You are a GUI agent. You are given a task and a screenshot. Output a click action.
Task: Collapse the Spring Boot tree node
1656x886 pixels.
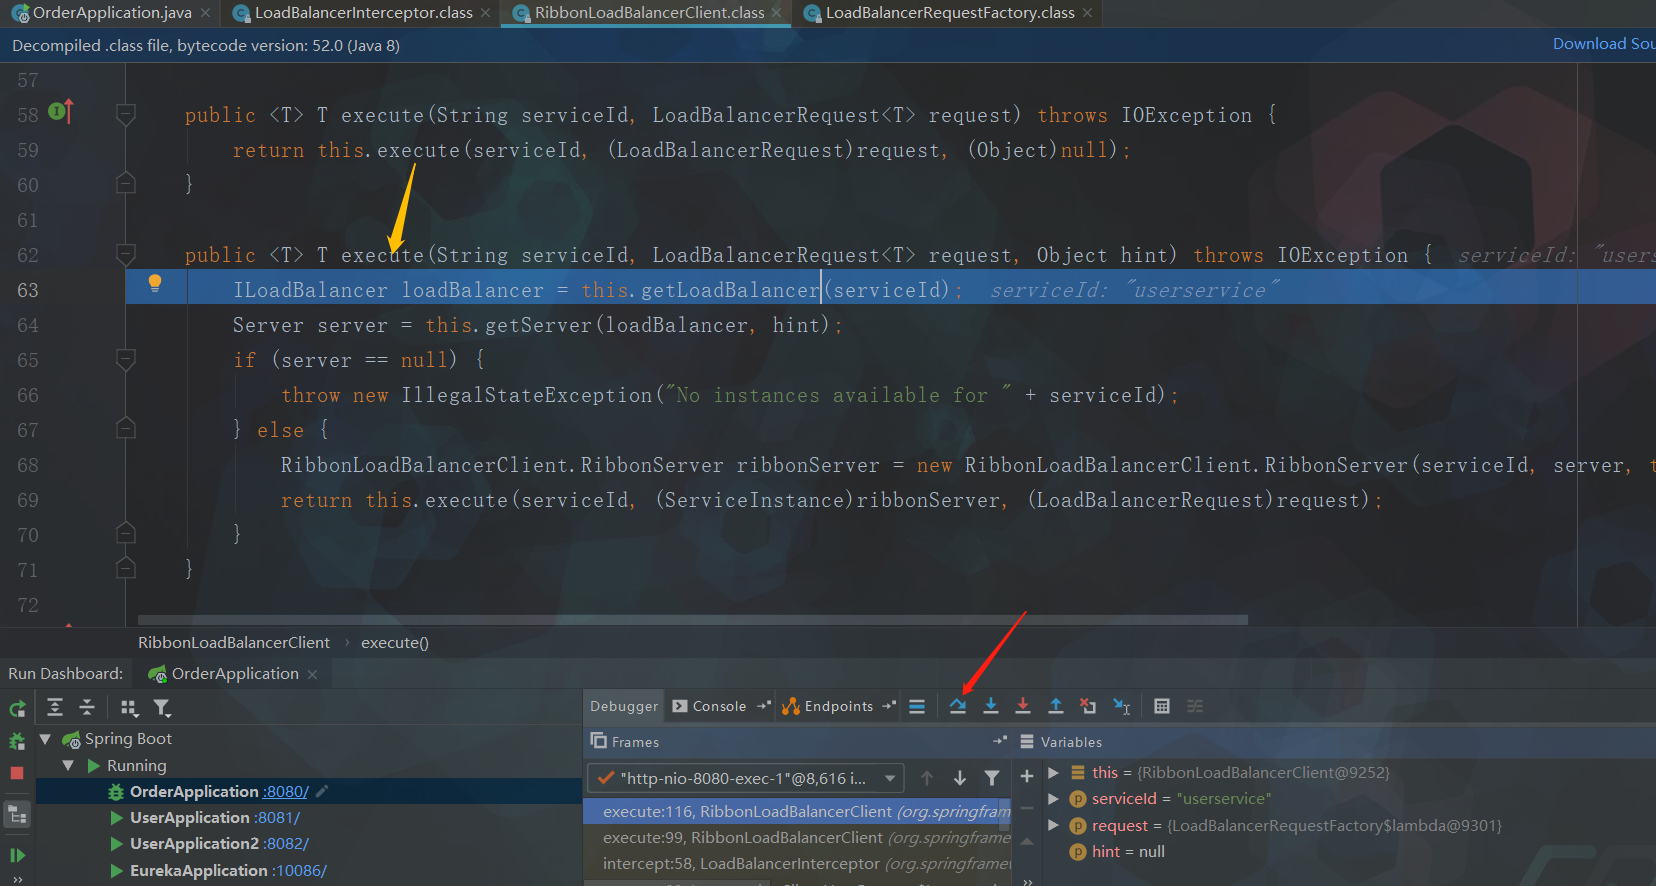pos(45,739)
